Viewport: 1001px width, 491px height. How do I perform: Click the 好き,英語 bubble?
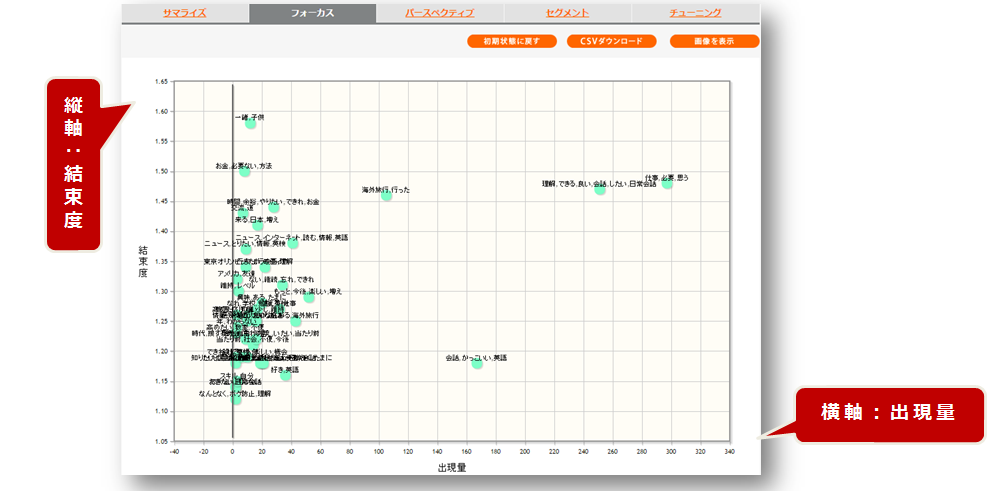click(285, 375)
